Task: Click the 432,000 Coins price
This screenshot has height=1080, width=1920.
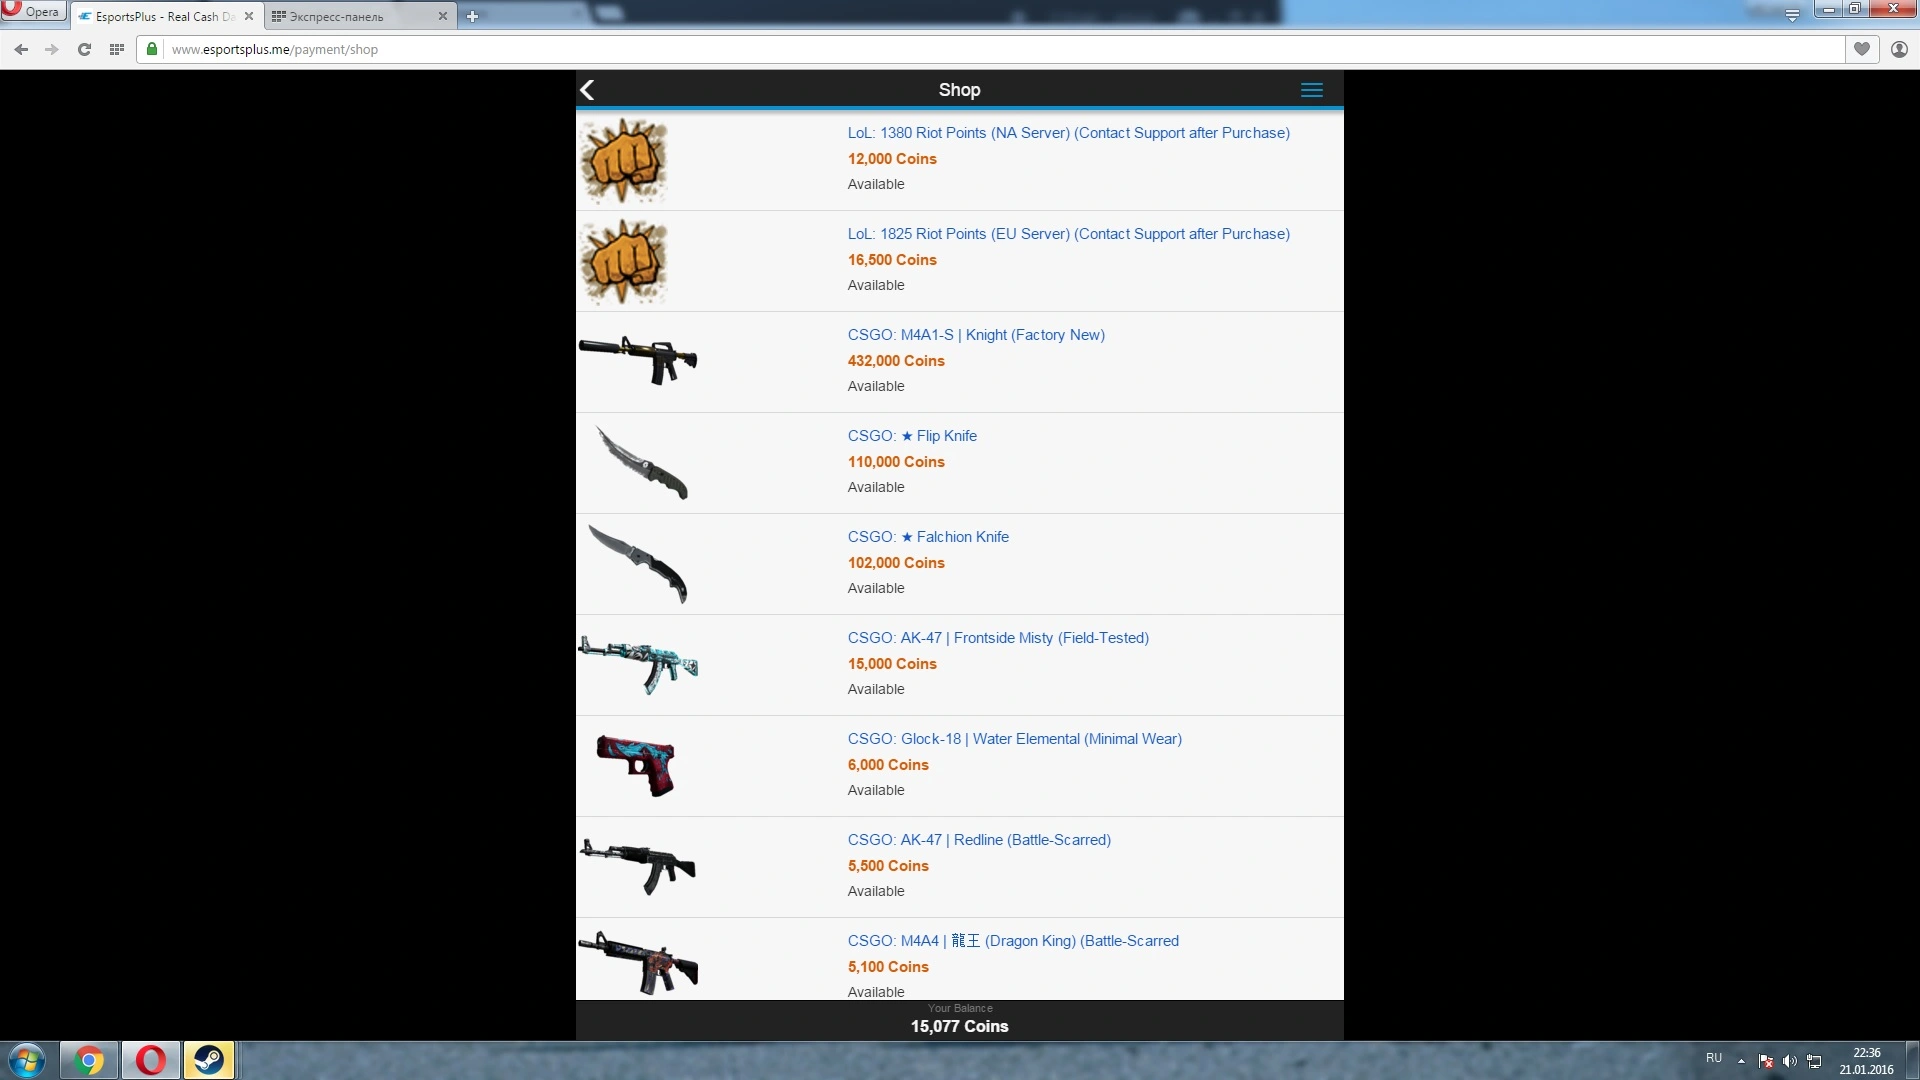Action: pyautogui.click(x=896, y=361)
